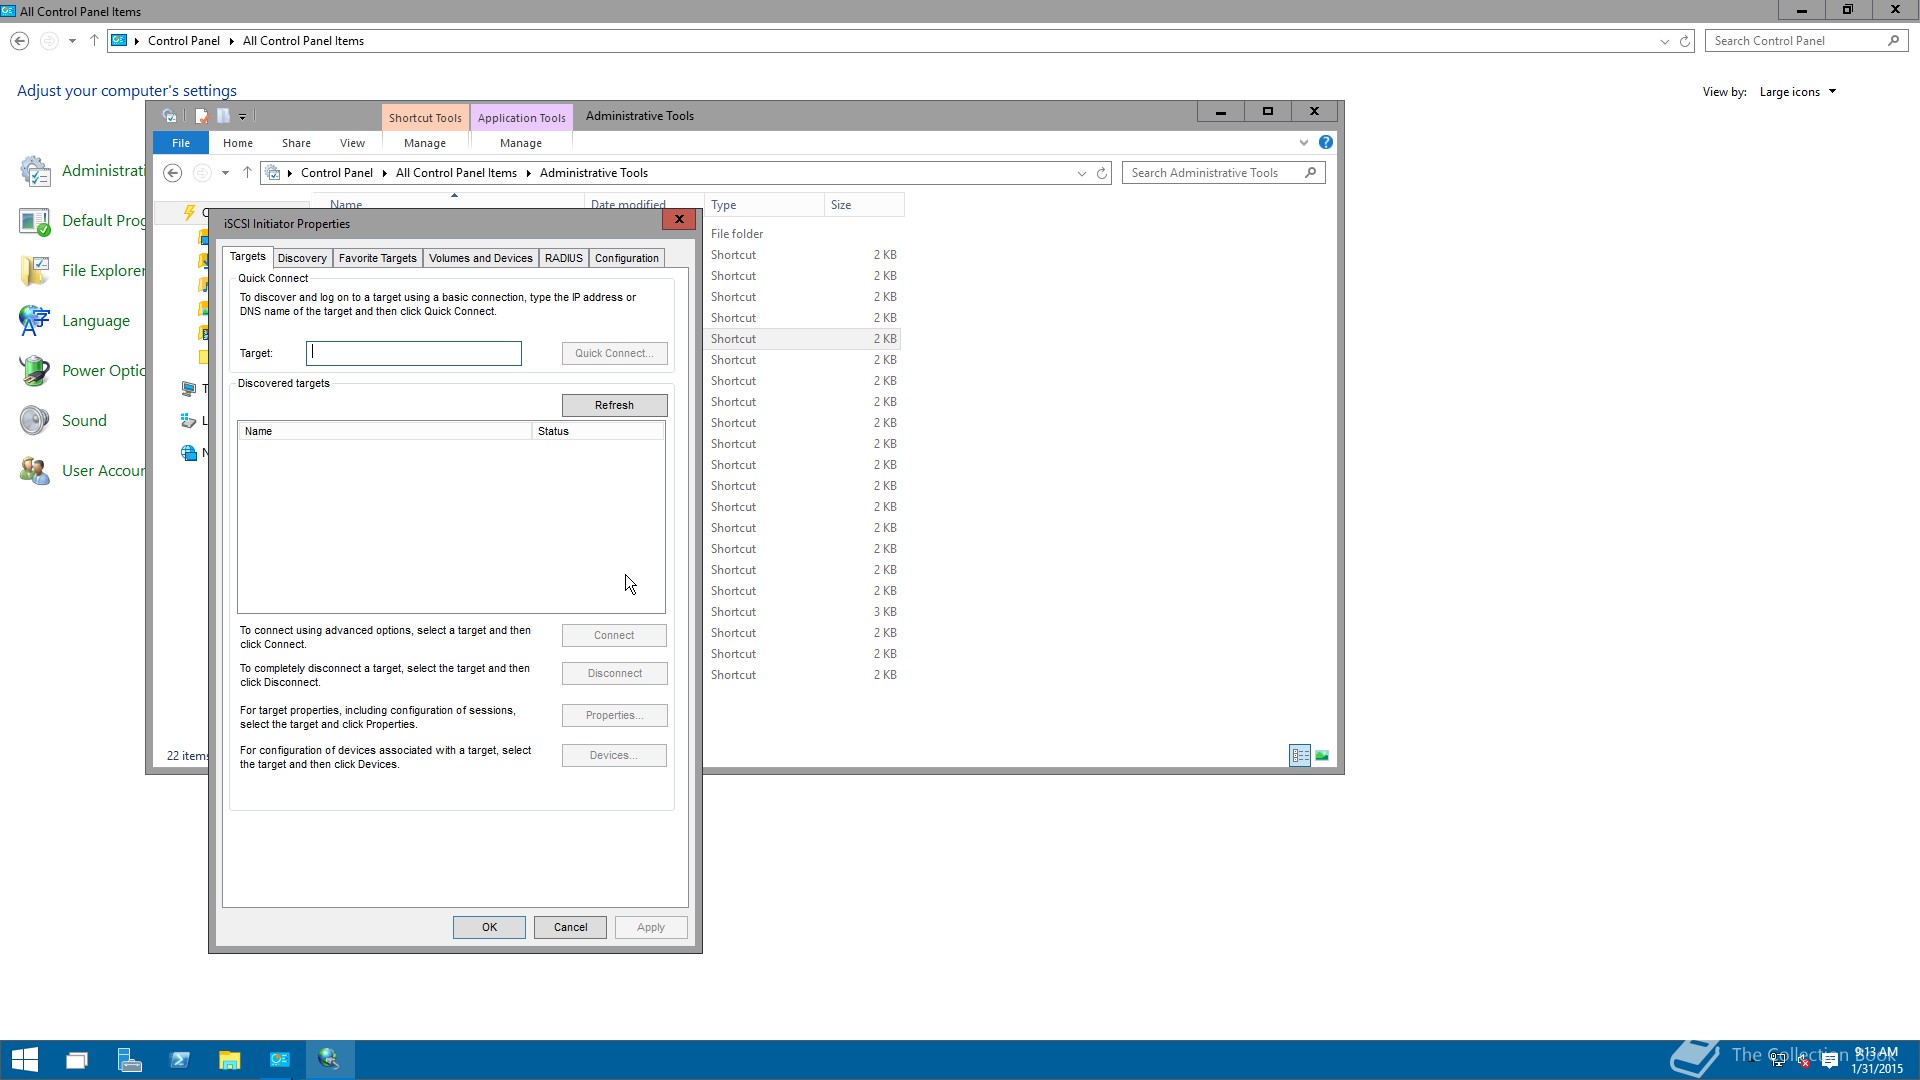This screenshot has height=1080, width=1920.
Task: Click the Devices button
Action: (x=614, y=755)
